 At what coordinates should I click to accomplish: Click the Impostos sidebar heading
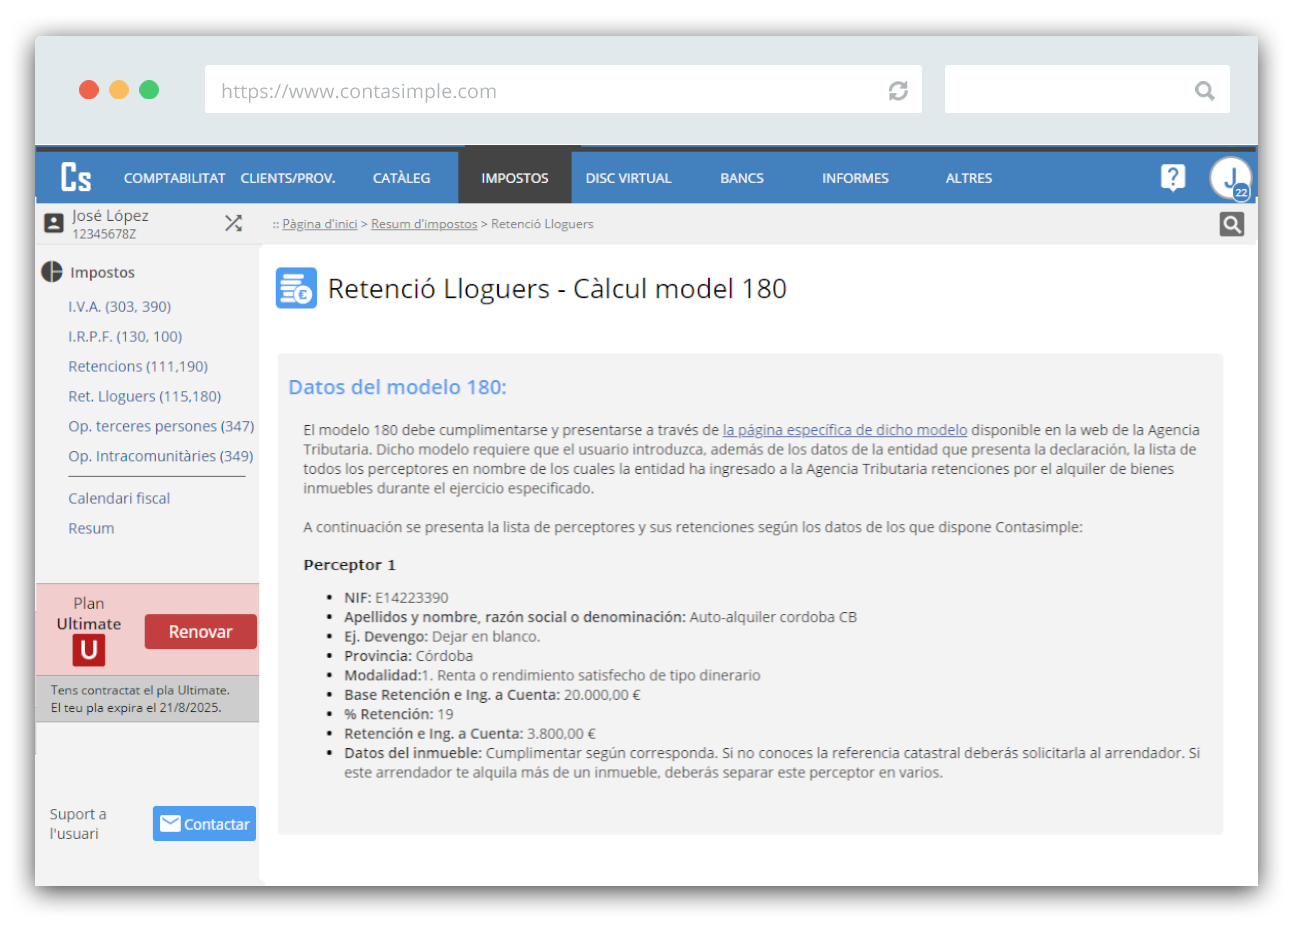(x=102, y=272)
